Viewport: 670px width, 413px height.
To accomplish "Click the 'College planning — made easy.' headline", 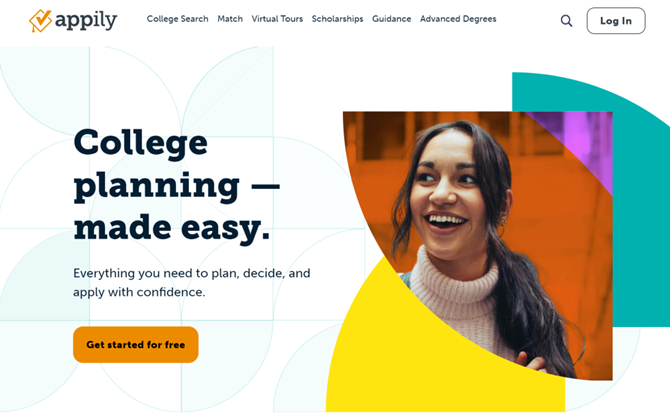I will tap(176, 185).
